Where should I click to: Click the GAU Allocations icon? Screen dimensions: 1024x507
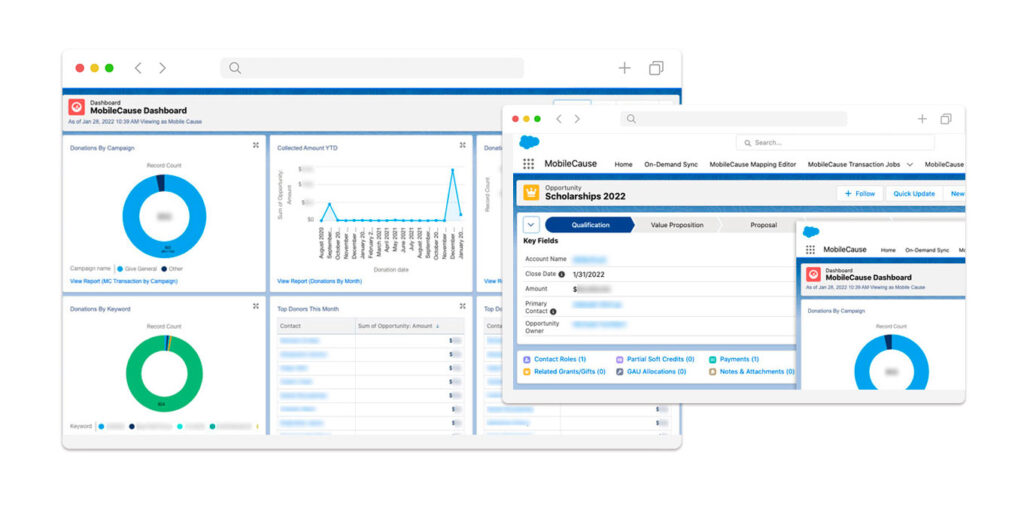[620, 371]
